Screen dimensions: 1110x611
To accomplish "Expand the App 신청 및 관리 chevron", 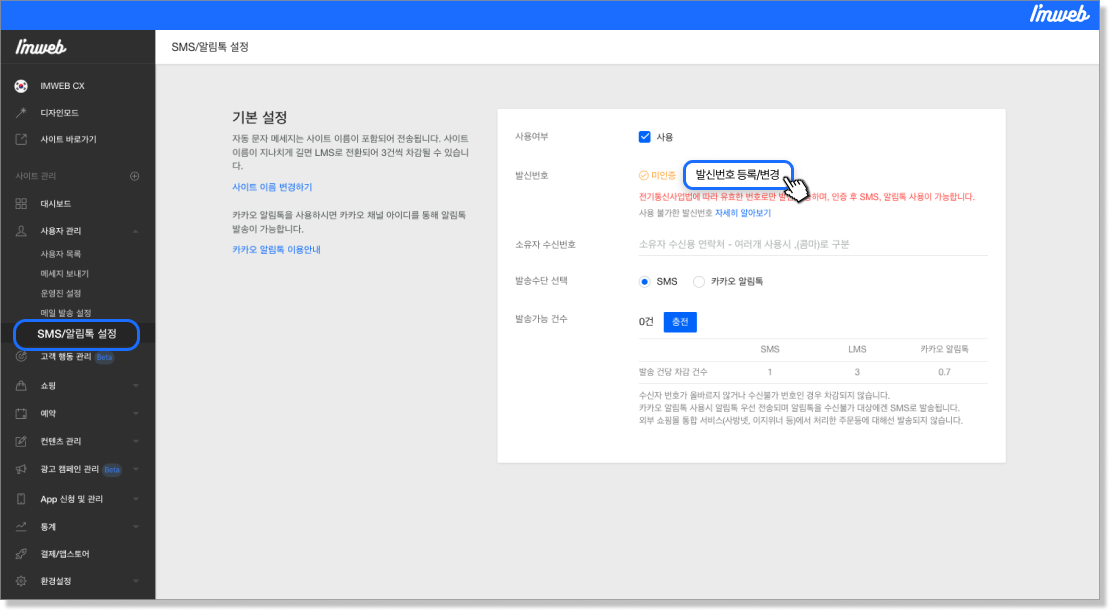I will click(135, 499).
